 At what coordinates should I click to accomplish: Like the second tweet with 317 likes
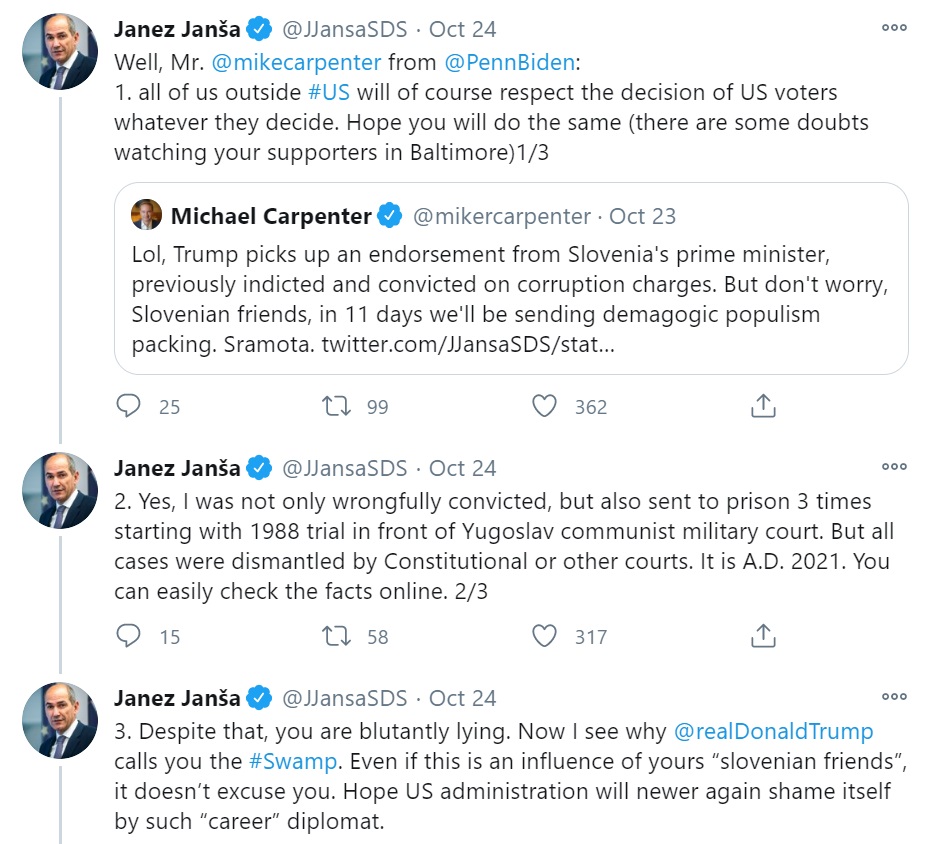click(x=544, y=636)
